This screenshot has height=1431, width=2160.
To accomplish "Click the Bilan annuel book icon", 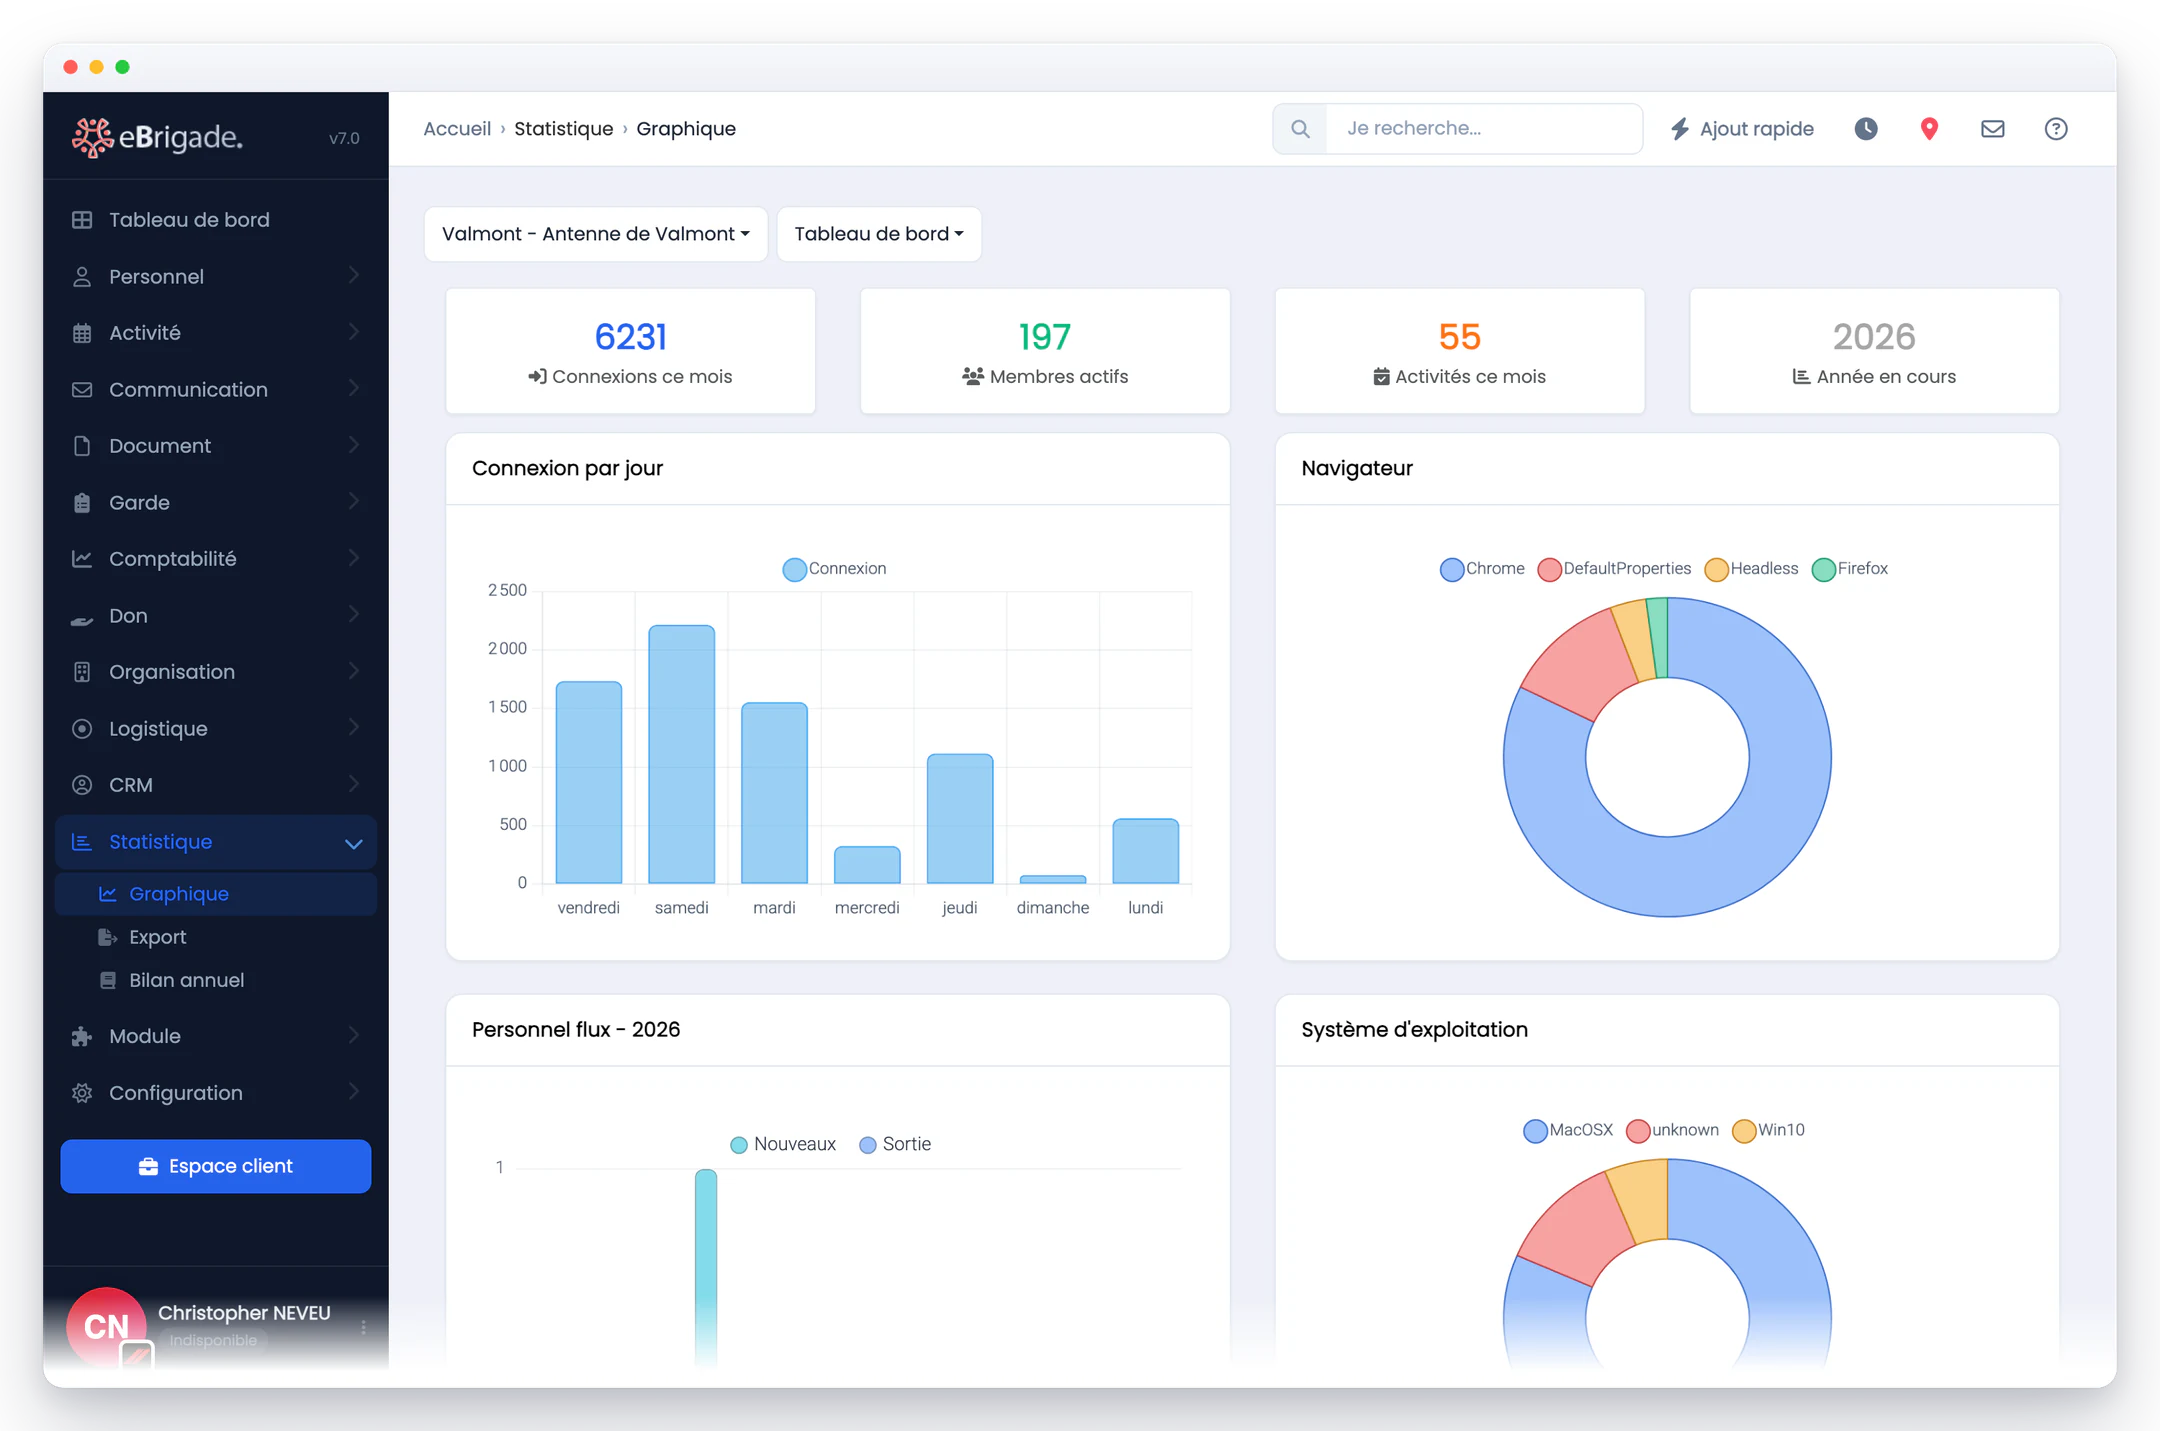I will [x=107, y=981].
